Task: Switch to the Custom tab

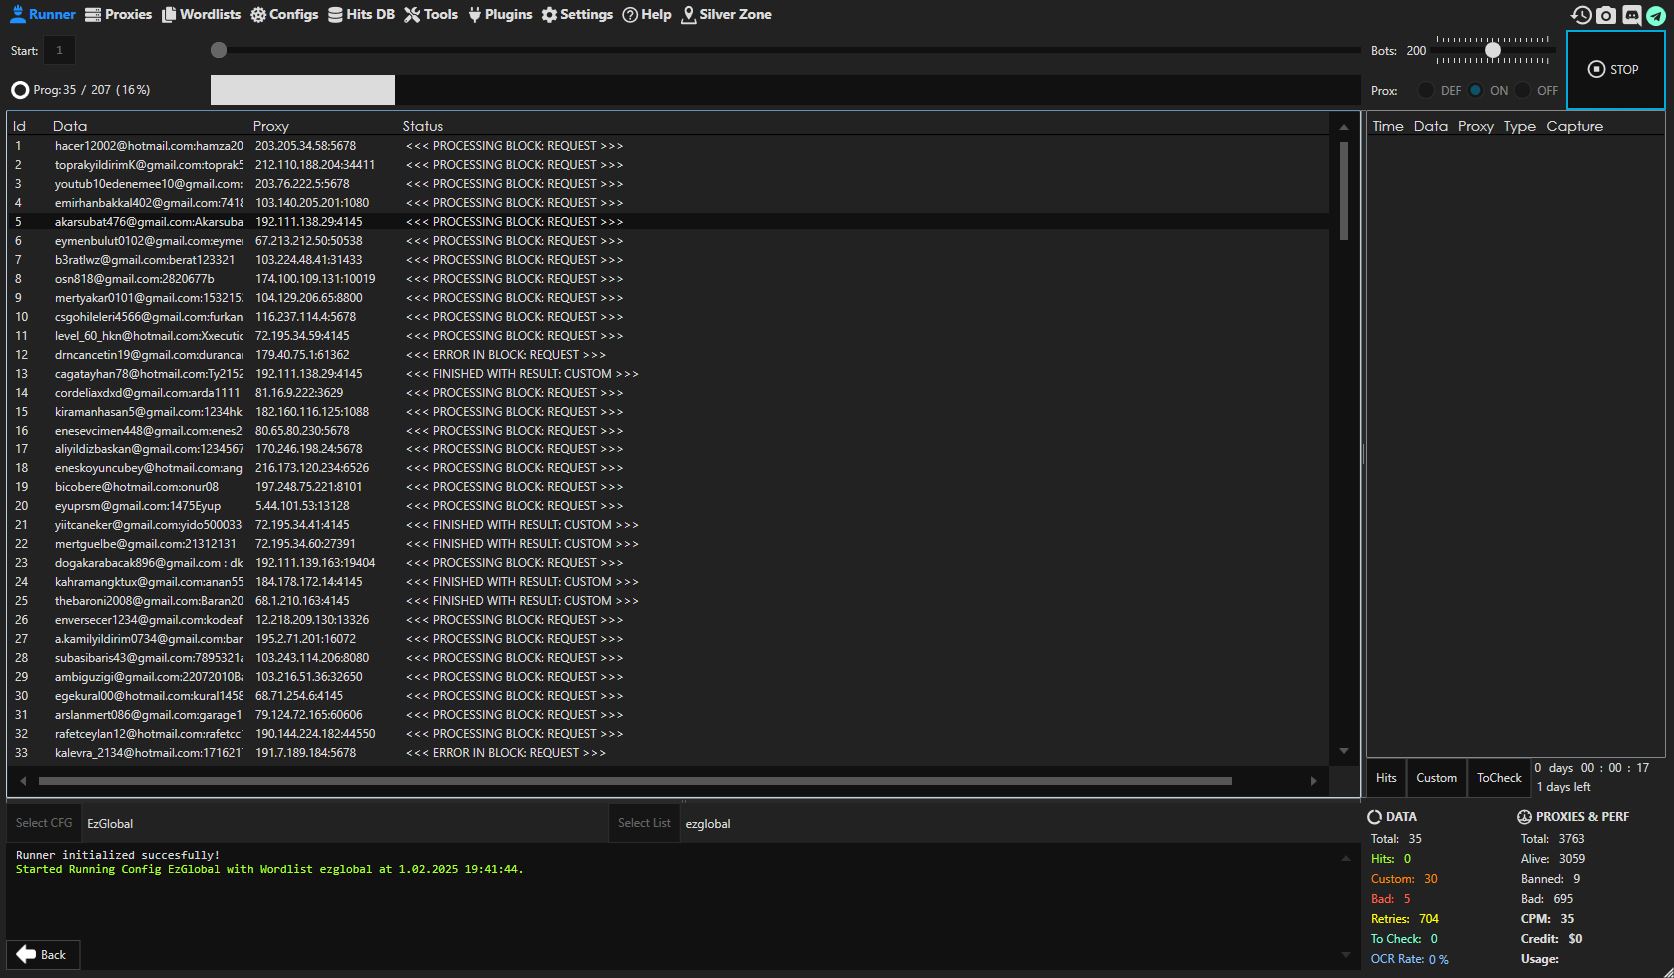Action: 1436,777
